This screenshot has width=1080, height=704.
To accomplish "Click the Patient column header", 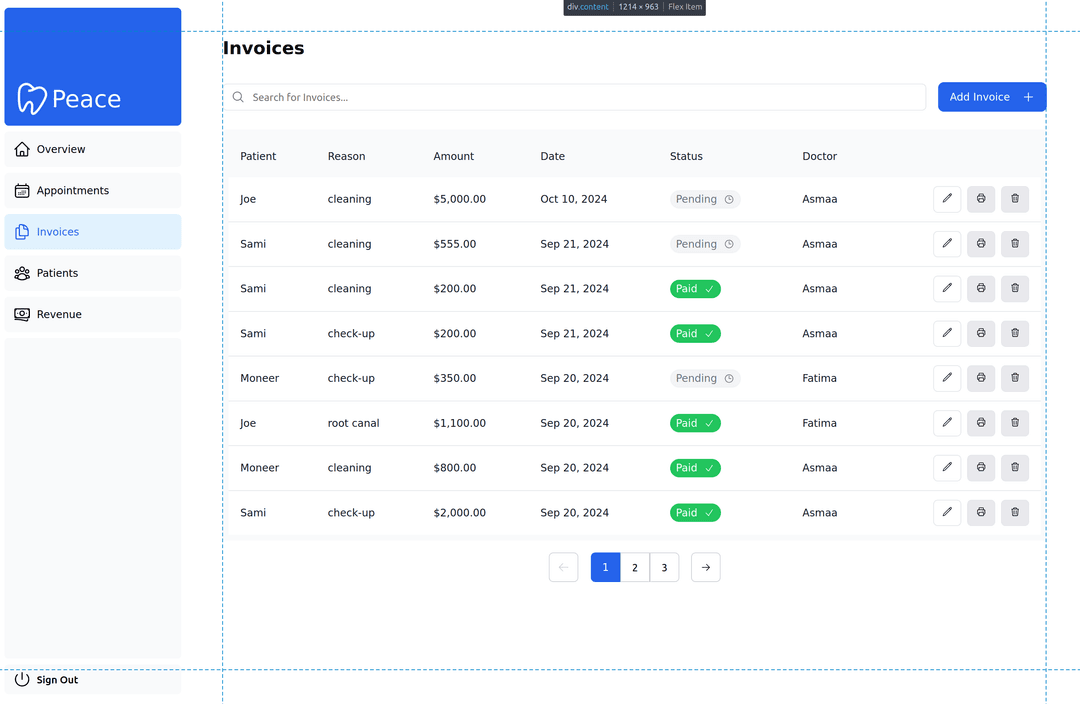I will point(258,156).
